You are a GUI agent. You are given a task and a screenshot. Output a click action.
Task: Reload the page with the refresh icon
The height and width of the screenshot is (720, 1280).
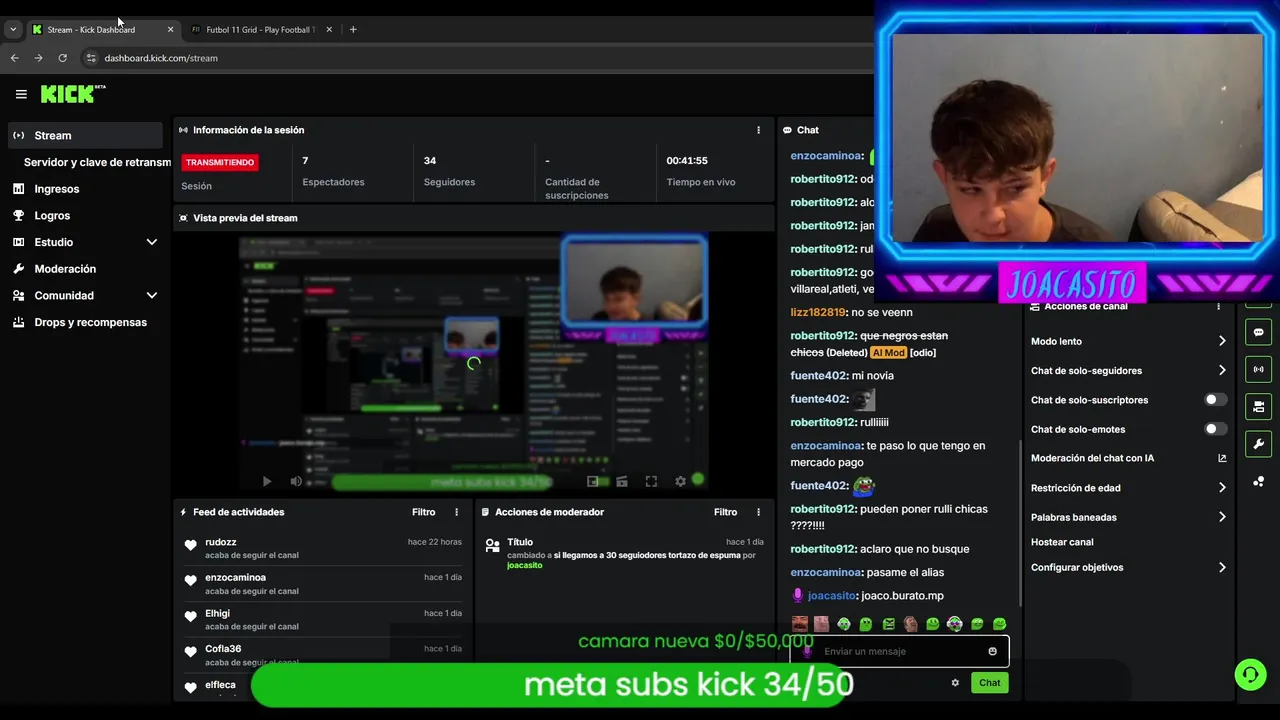click(x=62, y=58)
